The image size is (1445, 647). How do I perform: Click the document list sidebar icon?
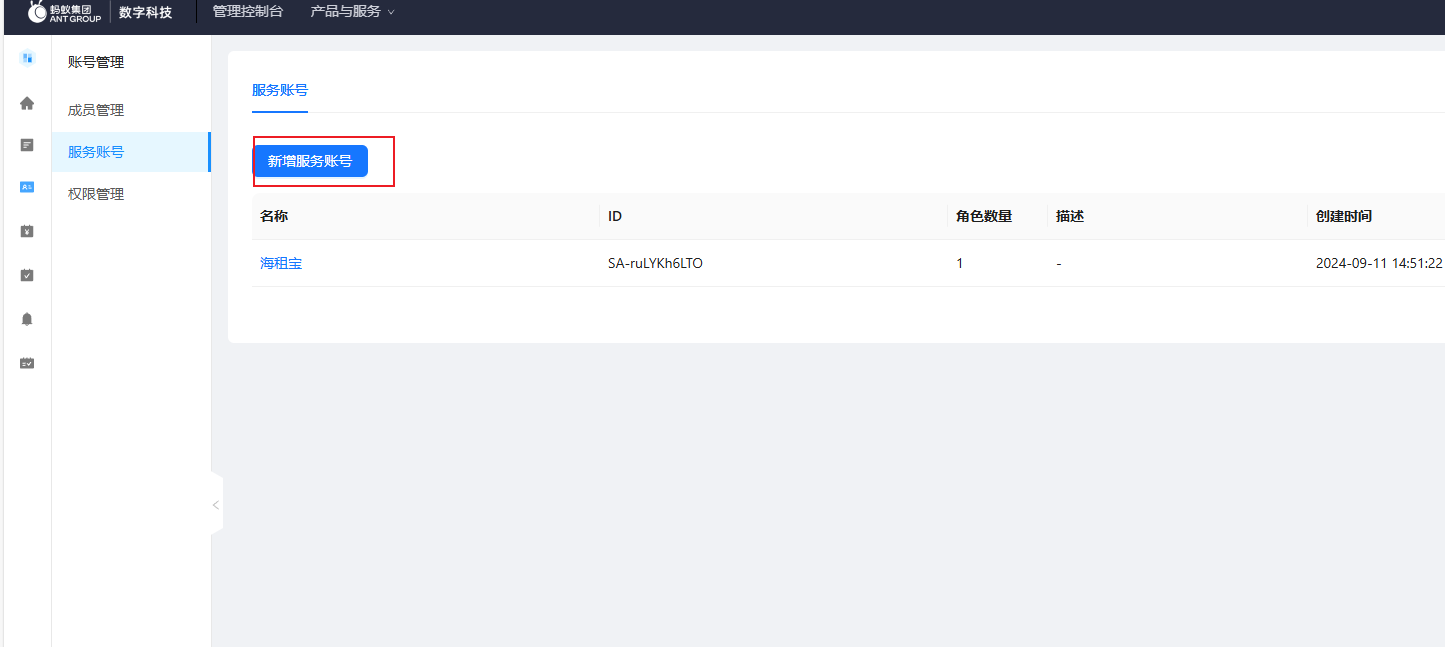click(27, 145)
